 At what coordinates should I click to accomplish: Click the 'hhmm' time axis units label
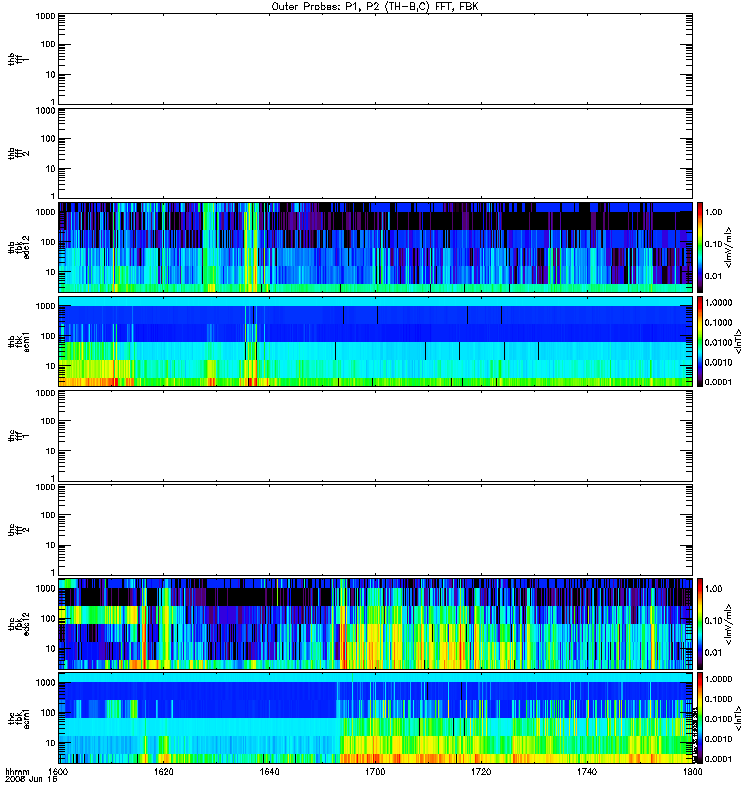[x=18, y=771]
